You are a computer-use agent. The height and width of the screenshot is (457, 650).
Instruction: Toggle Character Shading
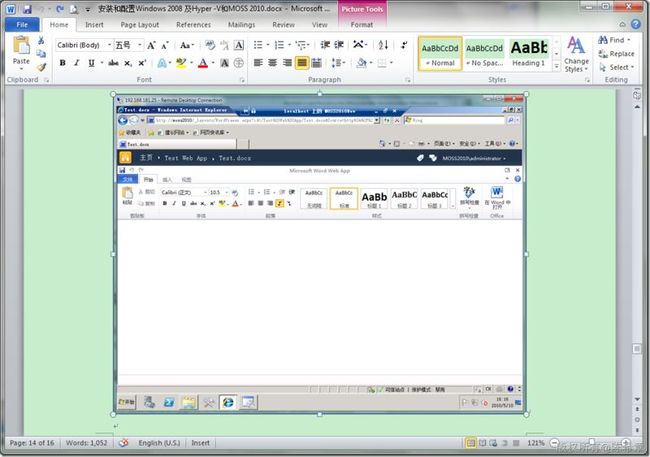[224, 63]
